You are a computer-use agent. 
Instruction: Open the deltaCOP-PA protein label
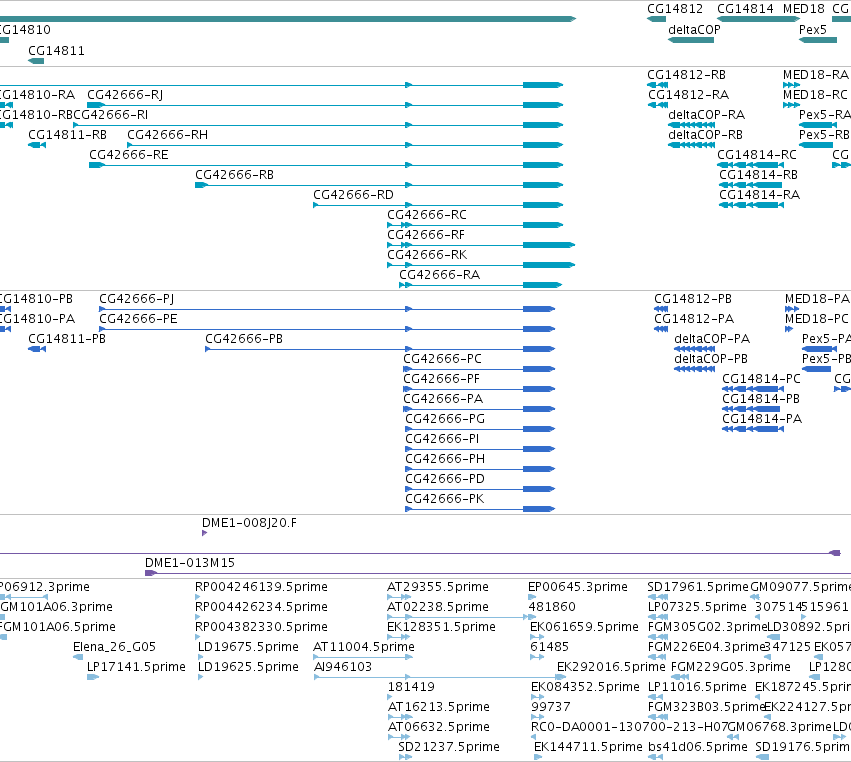click(712, 339)
